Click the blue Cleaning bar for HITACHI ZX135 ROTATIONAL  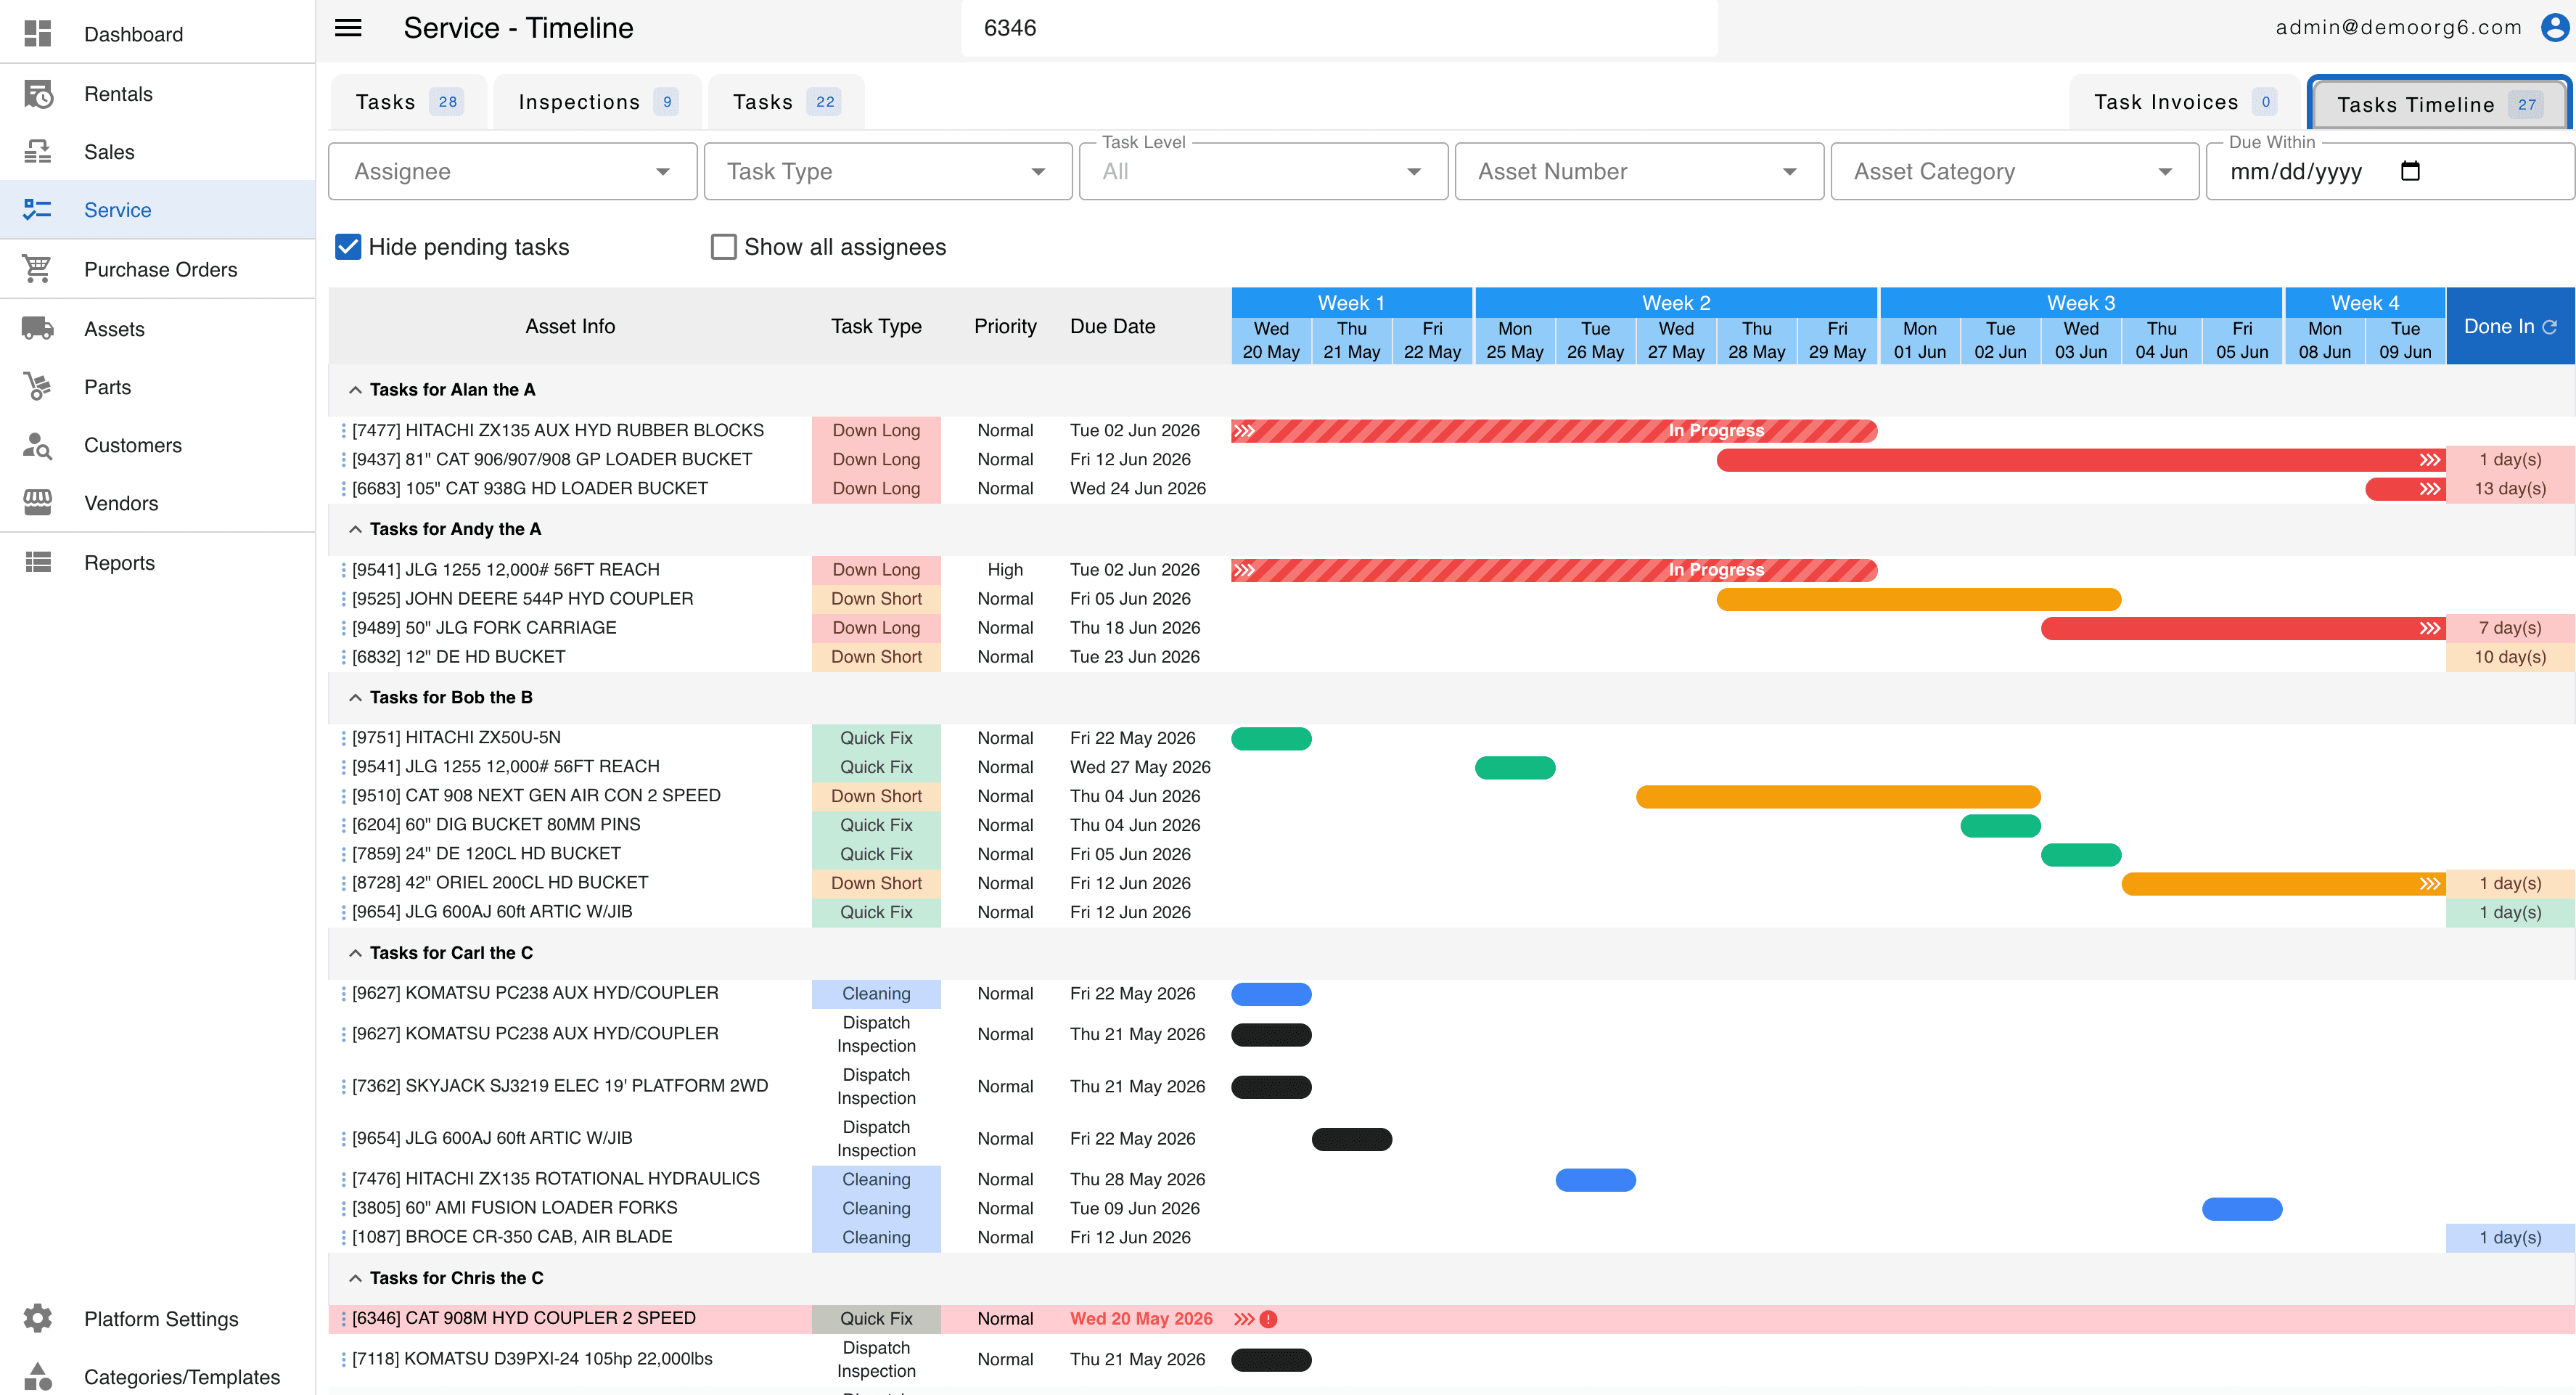coord(1595,1180)
